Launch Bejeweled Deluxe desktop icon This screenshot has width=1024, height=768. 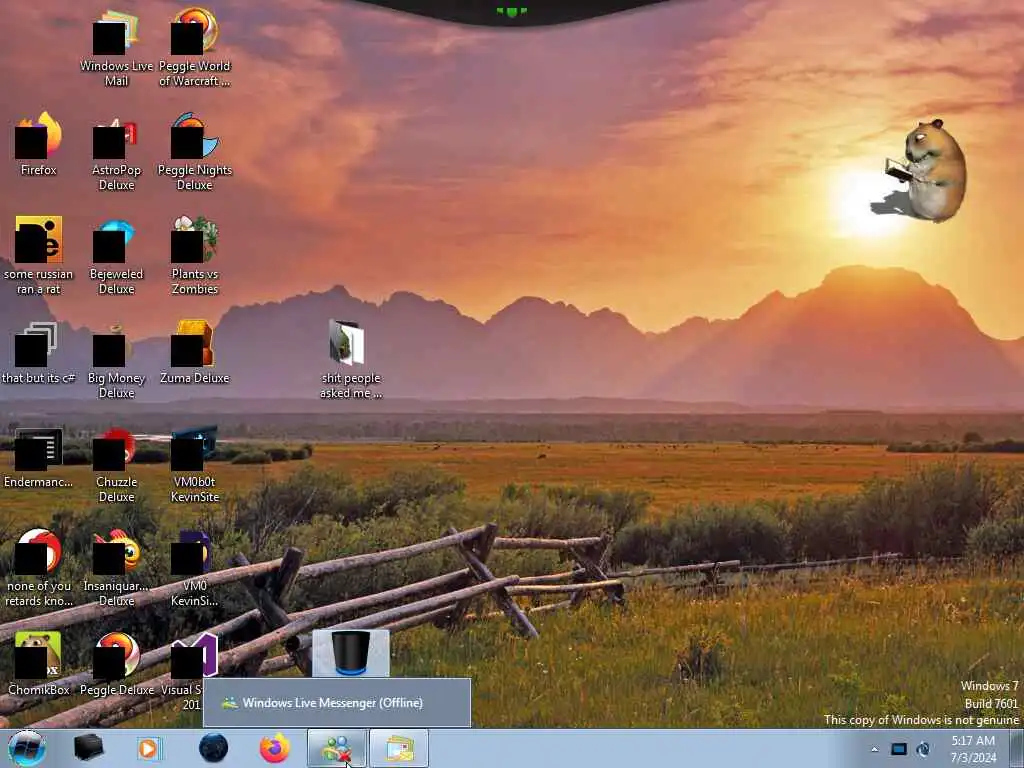[x=116, y=255]
